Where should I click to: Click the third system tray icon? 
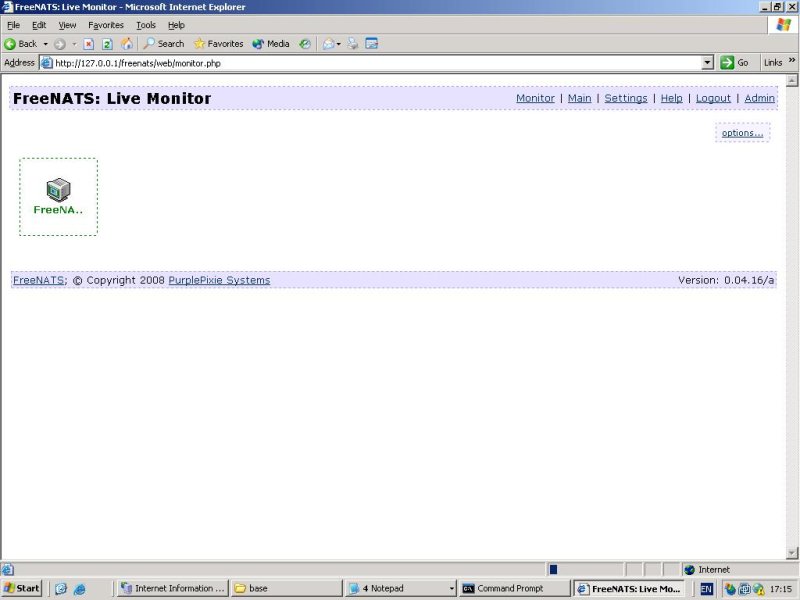coord(758,589)
